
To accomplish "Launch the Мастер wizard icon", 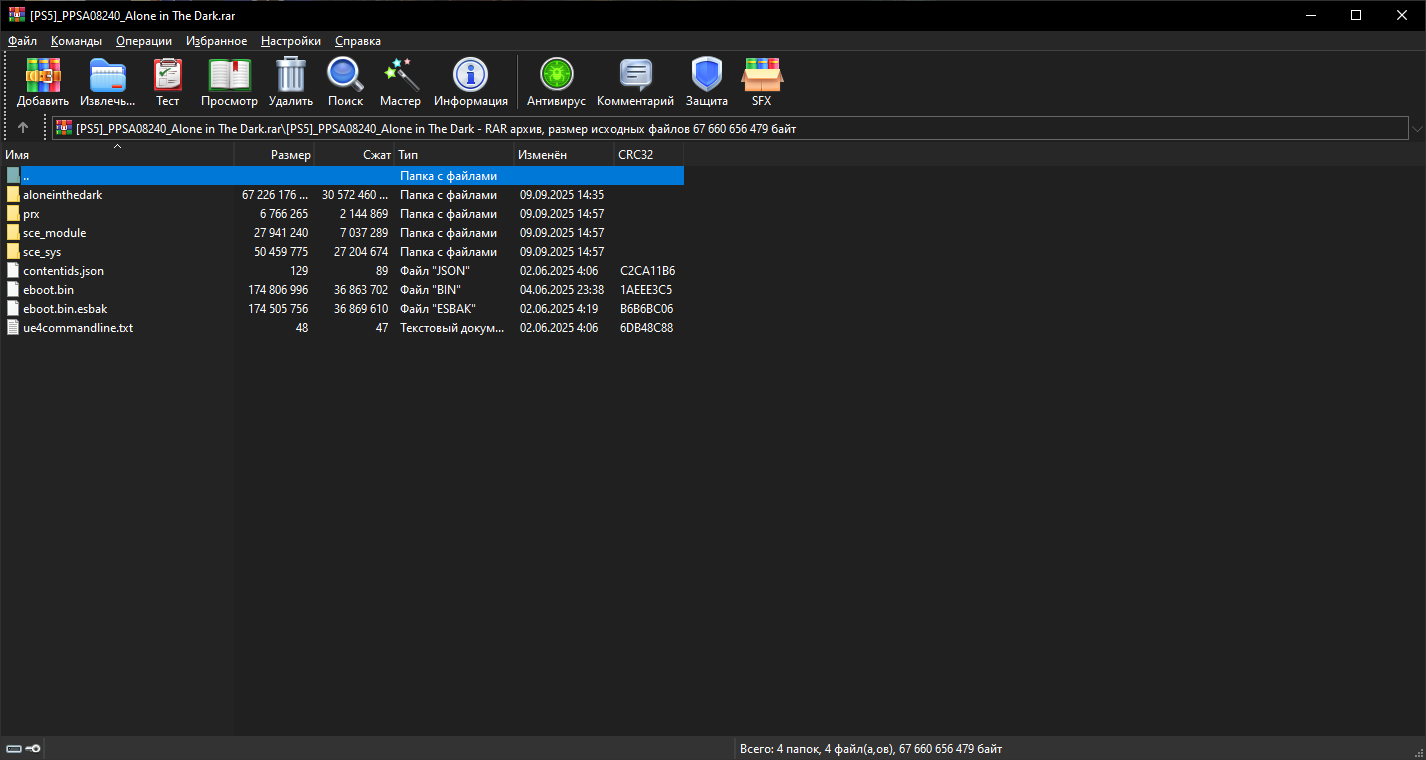I will point(401,74).
